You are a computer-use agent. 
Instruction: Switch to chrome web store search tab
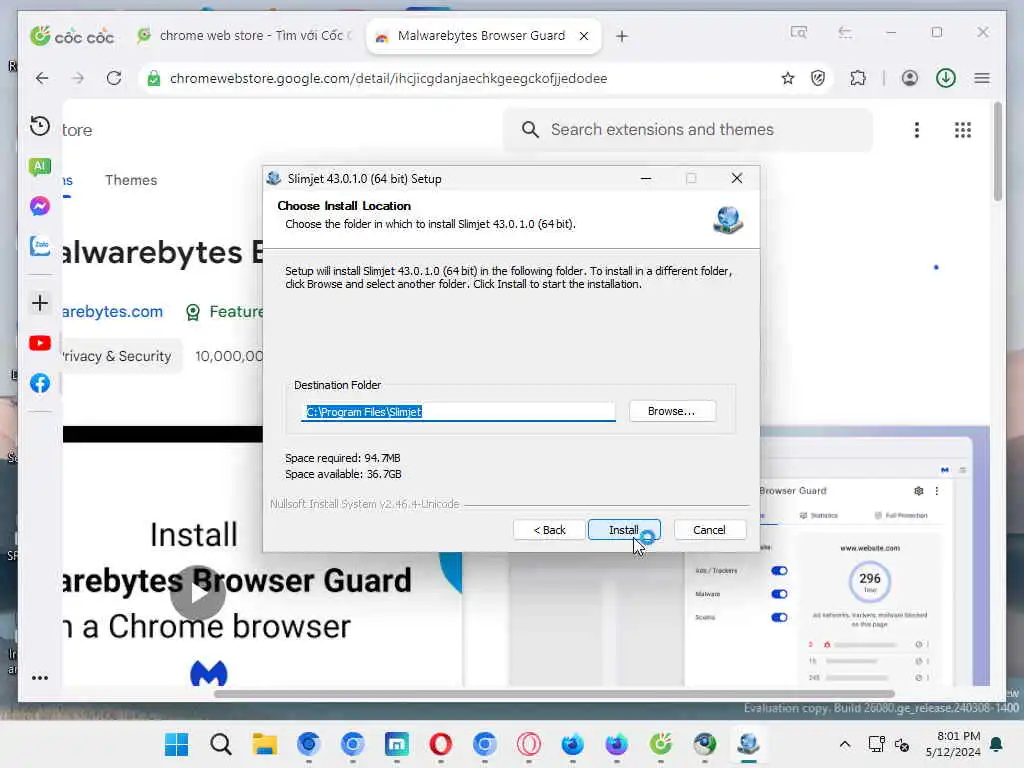point(247,35)
